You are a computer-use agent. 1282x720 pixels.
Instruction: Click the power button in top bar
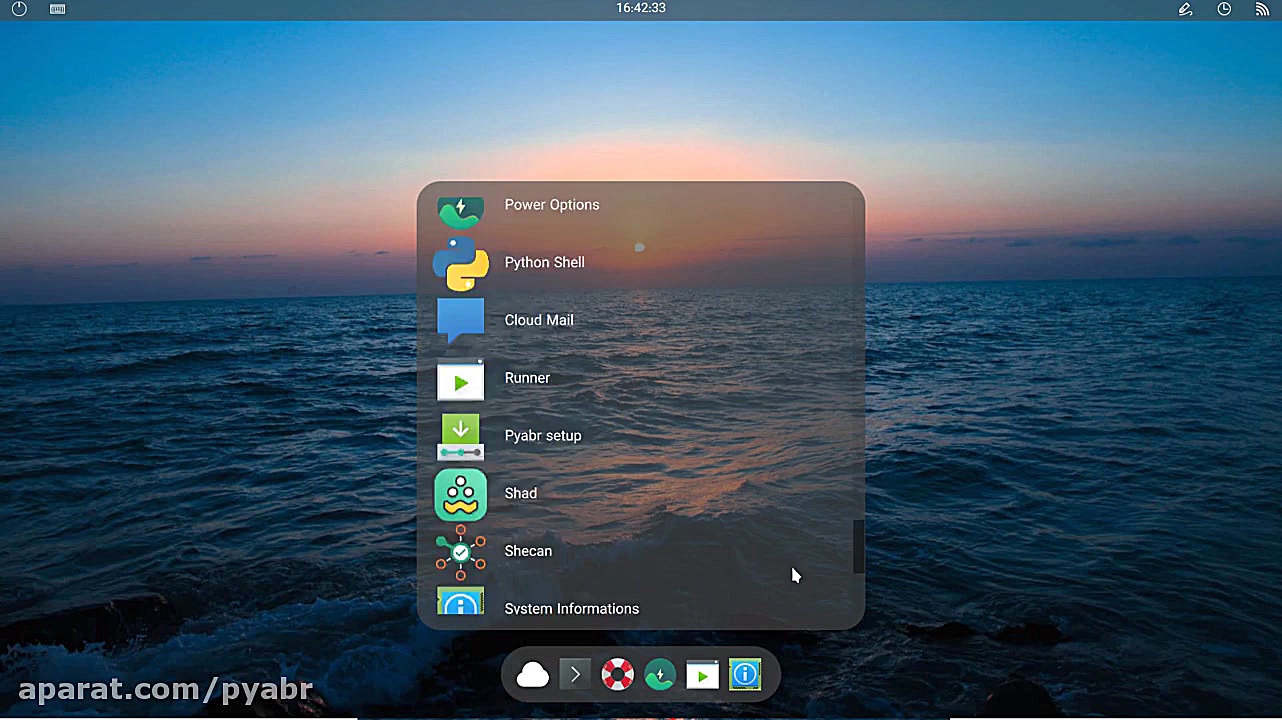pyautogui.click(x=19, y=9)
